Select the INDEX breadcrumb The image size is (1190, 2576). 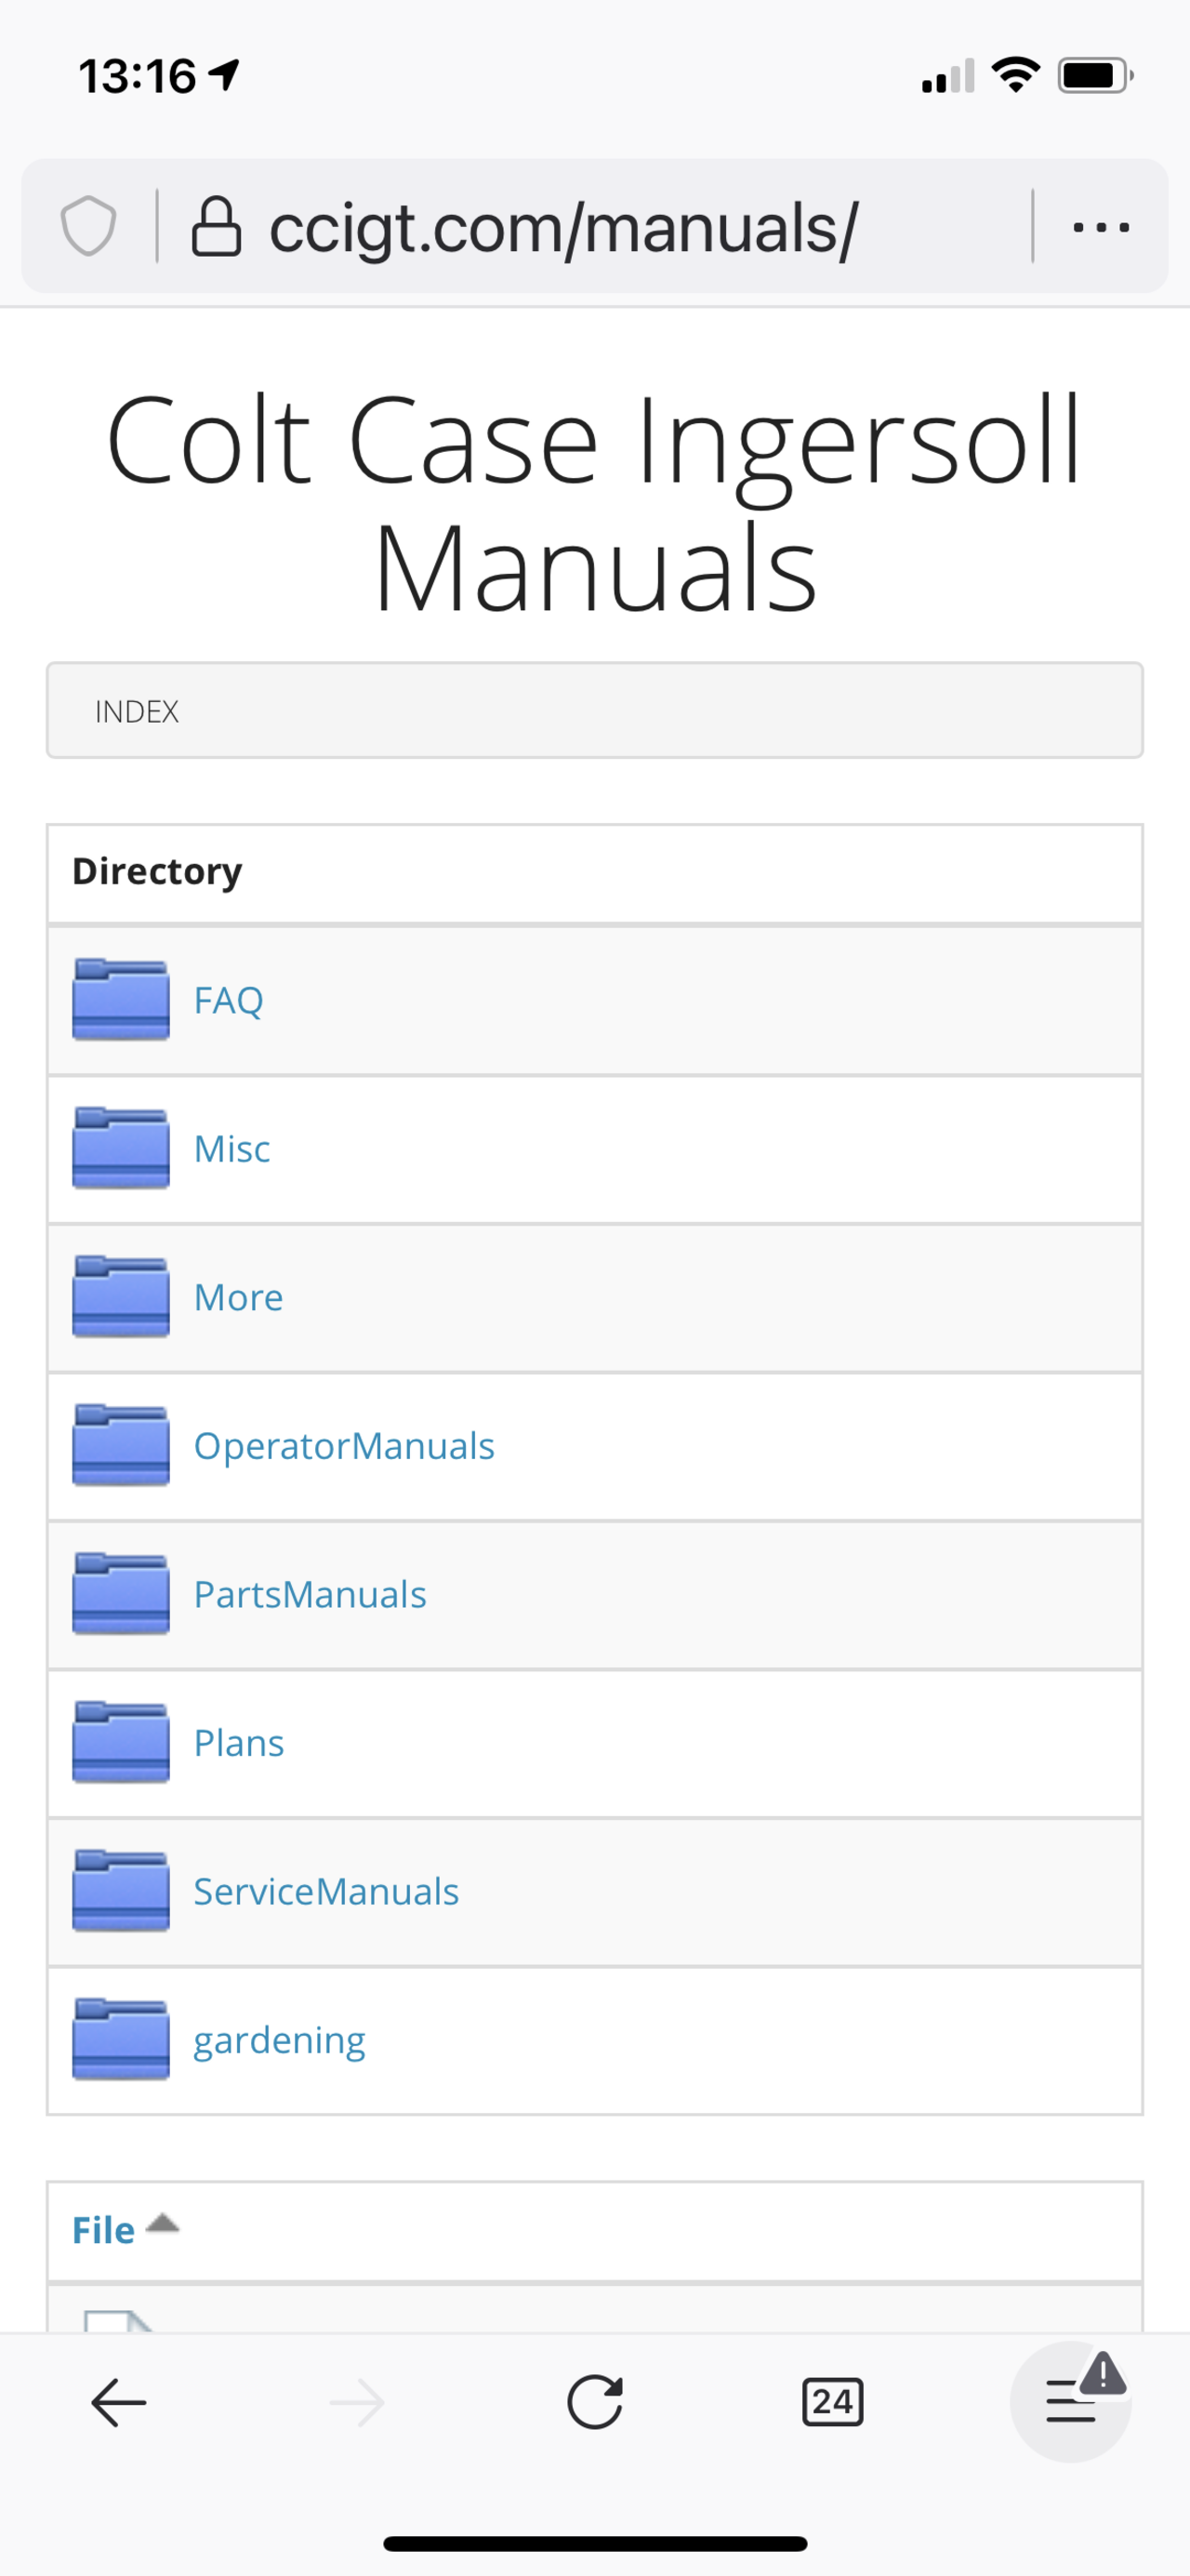point(137,711)
